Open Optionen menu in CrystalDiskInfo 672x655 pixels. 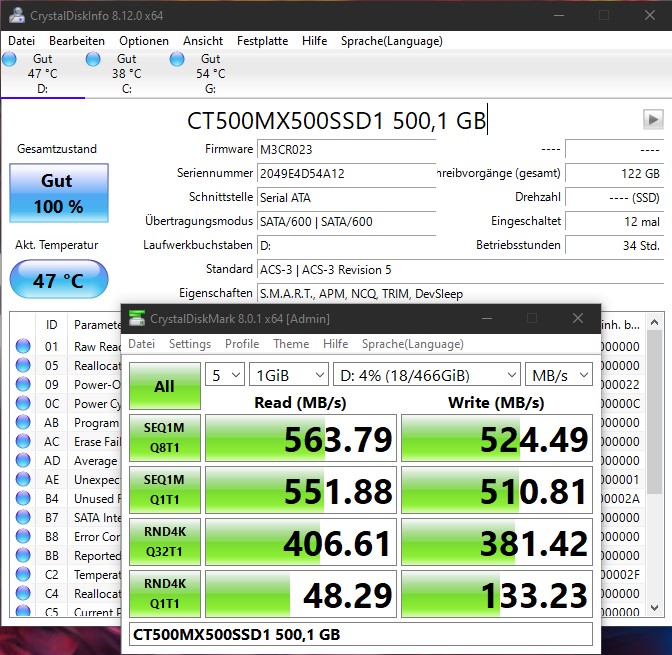144,41
